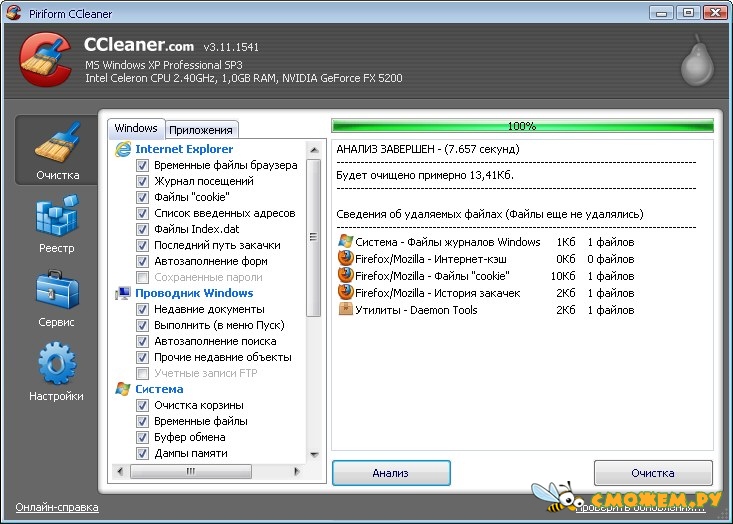This screenshot has width=733, height=524.
Task: Click the CCleaner icon in title bar
Action: tap(14, 13)
